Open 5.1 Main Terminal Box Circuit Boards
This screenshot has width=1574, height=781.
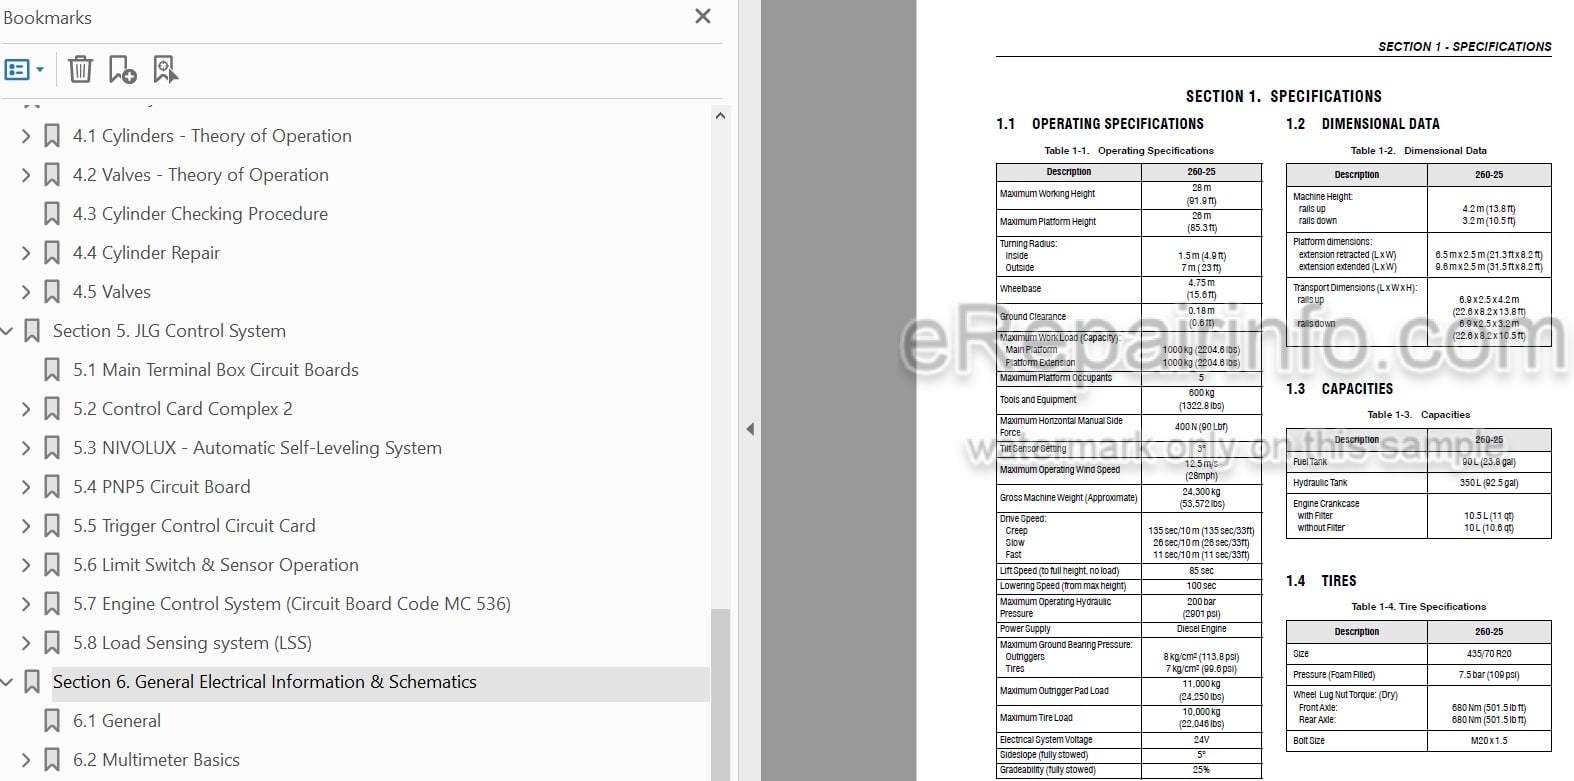click(215, 370)
